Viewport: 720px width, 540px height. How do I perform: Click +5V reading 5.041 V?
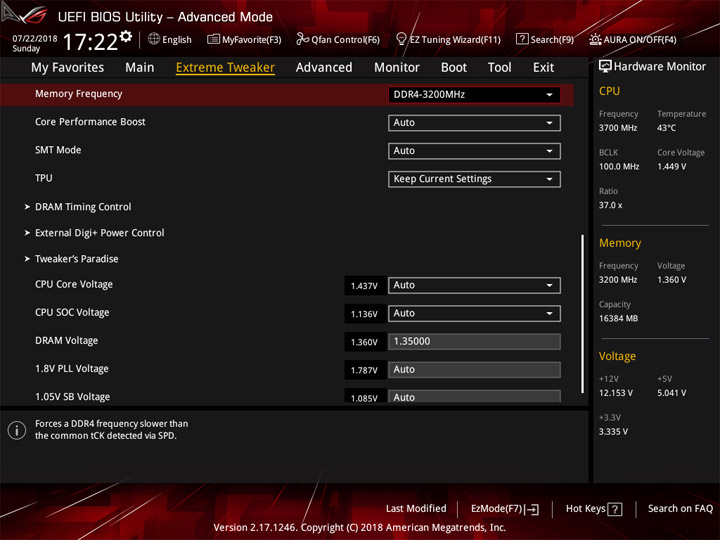click(x=671, y=393)
